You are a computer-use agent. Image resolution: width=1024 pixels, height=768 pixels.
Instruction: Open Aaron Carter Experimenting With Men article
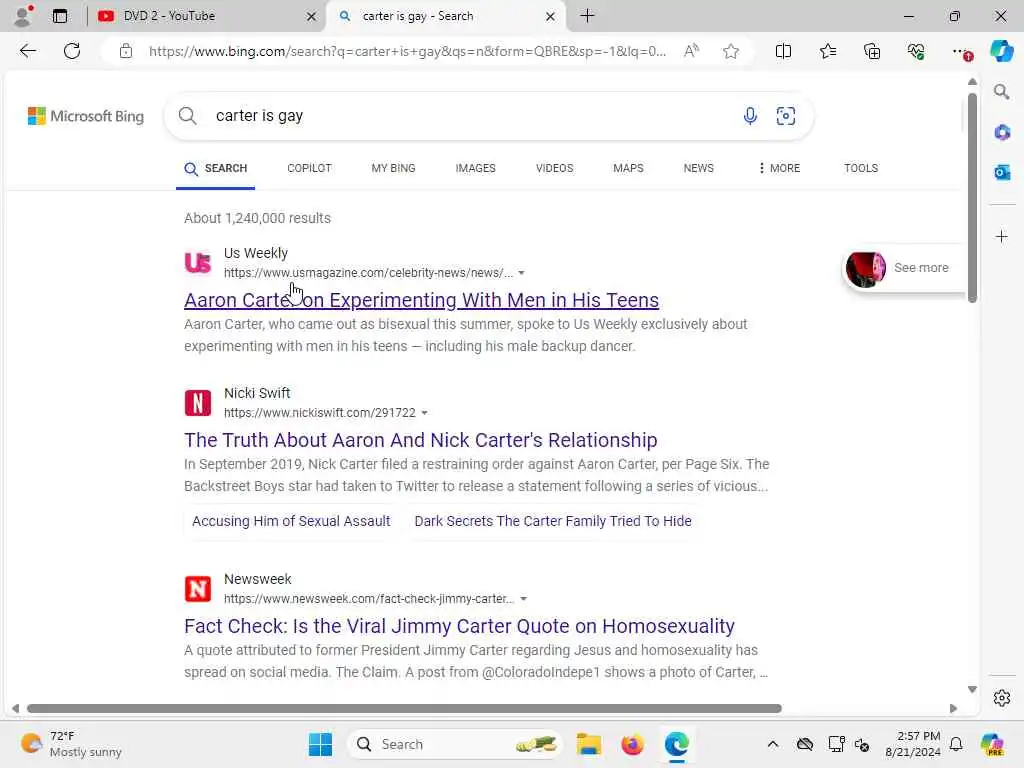click(x=421, y=300)
